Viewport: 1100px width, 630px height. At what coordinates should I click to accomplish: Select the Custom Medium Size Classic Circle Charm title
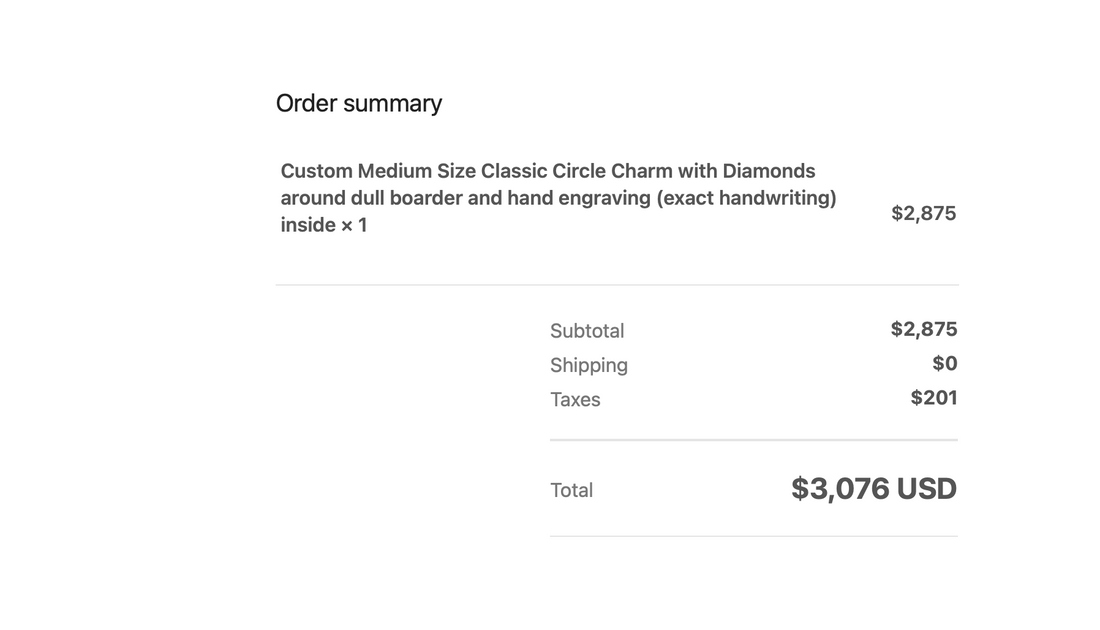tap(558, 198)
